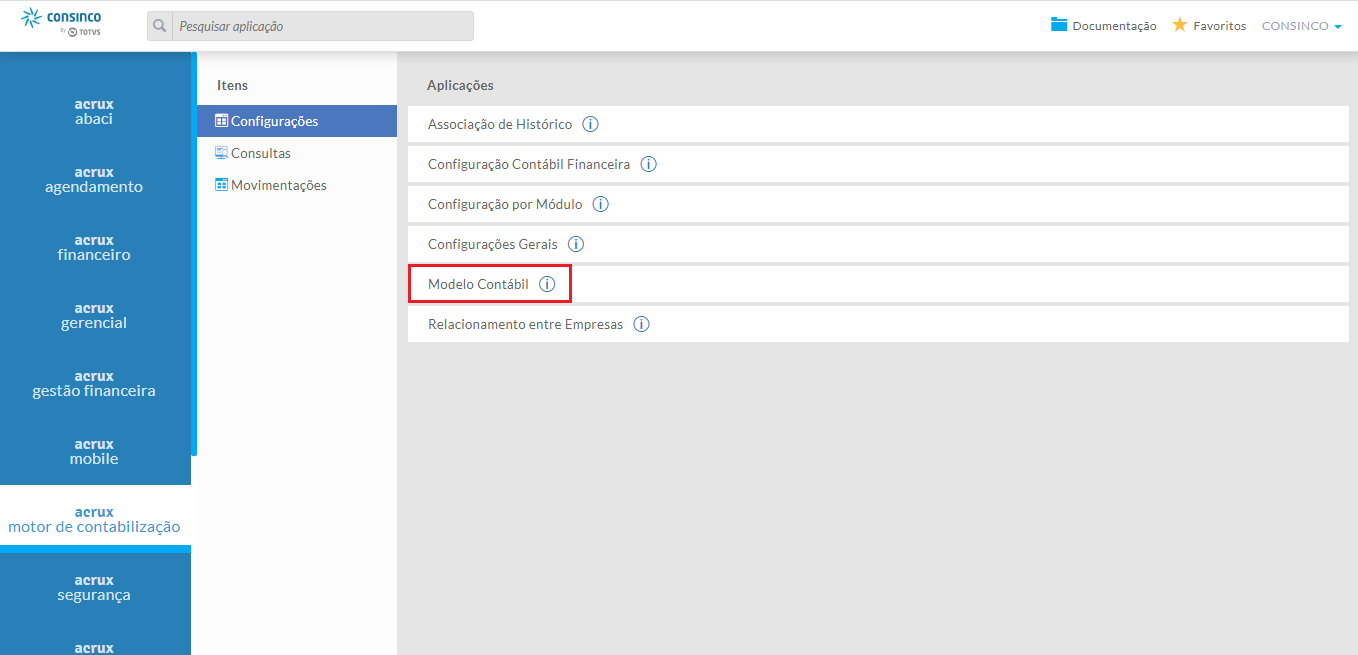Image resolution: width=1358 pixels, height=655 pixels.
Task: Show info for Configuração Contábil Financeira
Action: coord(648,164)
